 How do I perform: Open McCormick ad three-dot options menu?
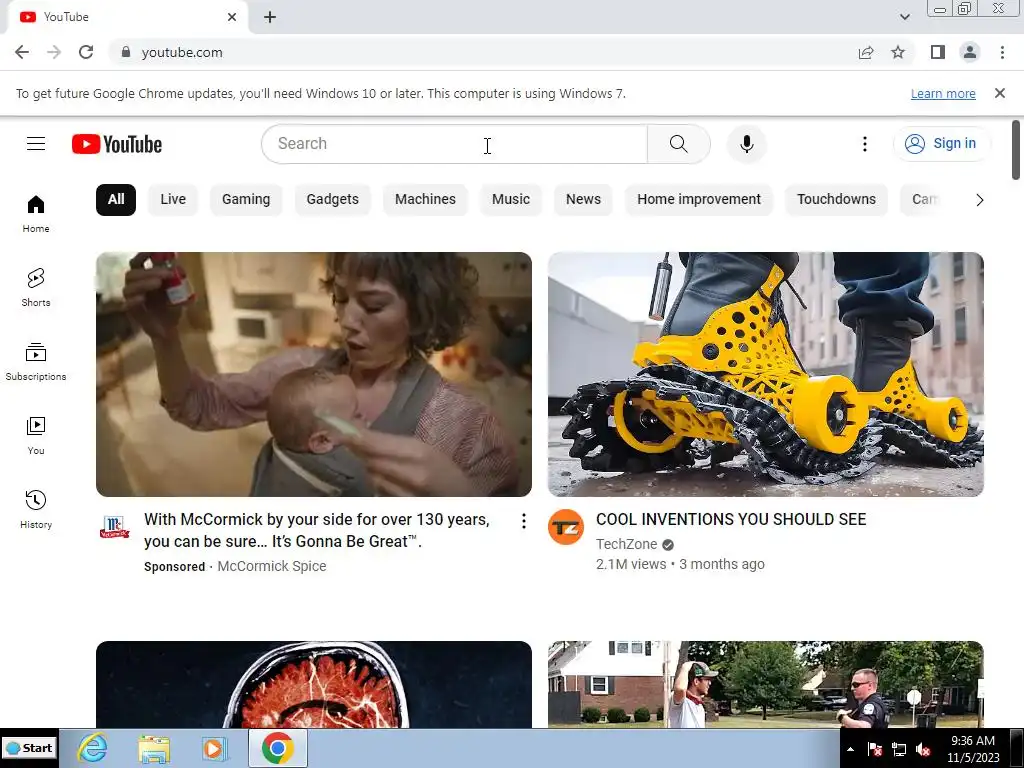tap(523, 520)
